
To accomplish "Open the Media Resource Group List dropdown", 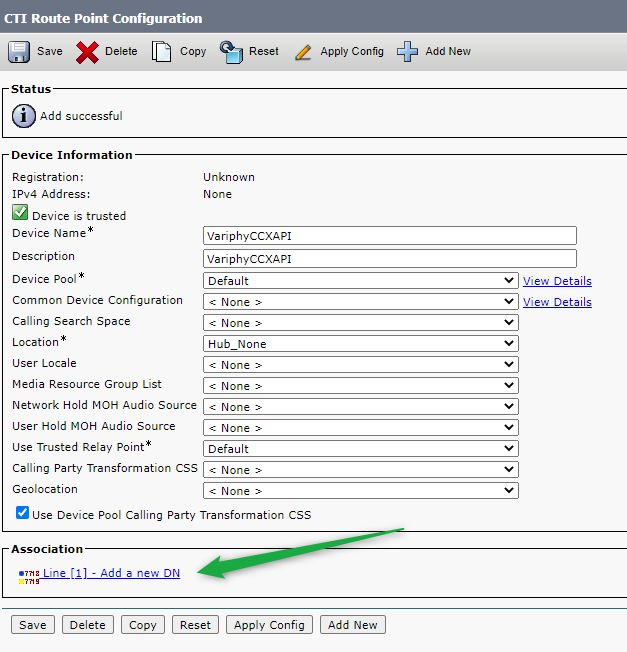I will (x=360, y=386).
